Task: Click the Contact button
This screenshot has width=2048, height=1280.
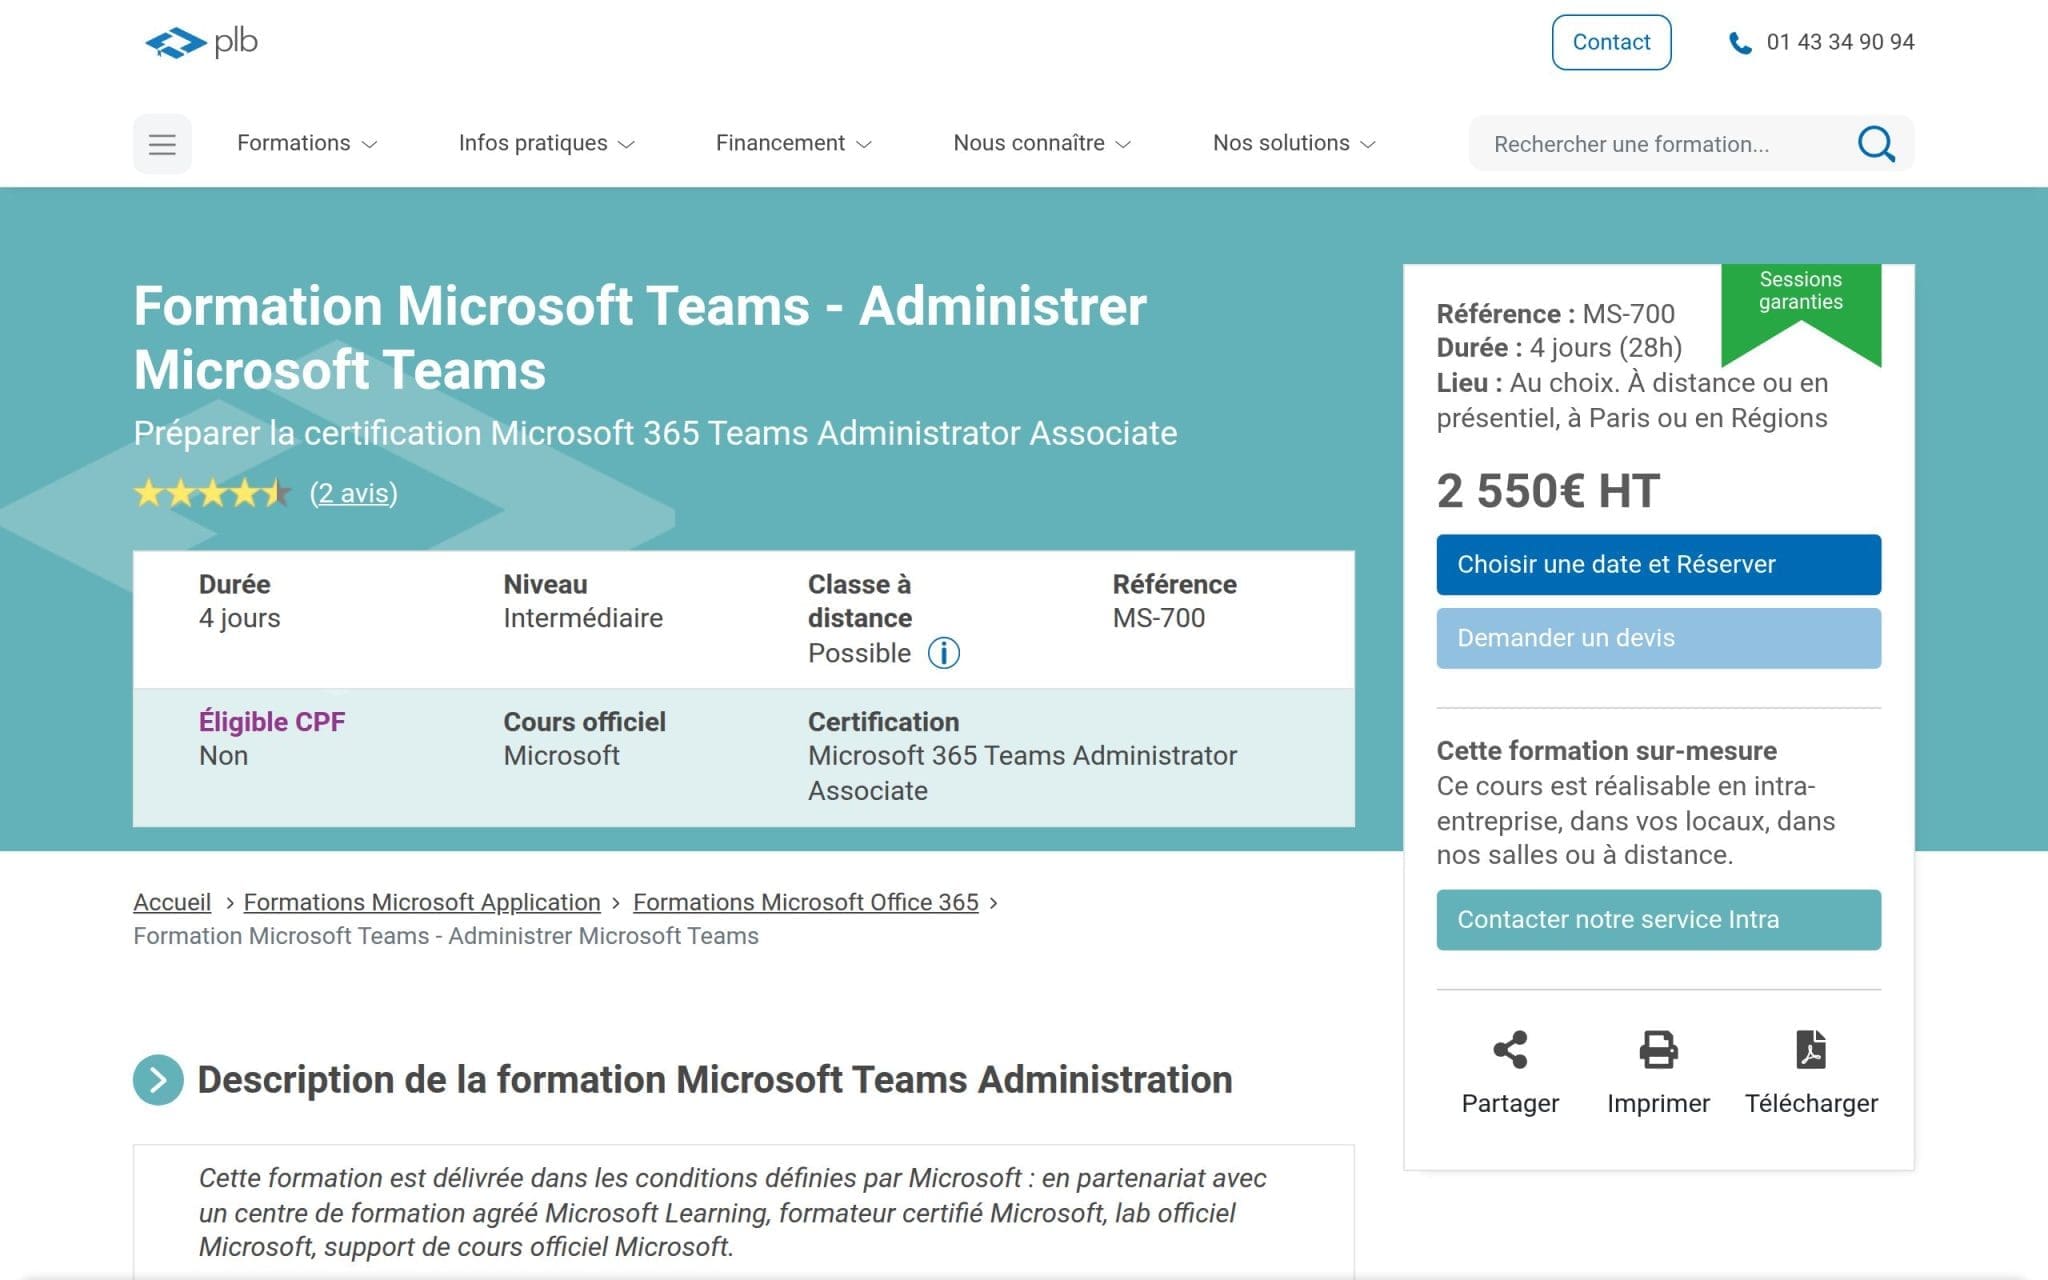Action: (x=1611, y=42)
